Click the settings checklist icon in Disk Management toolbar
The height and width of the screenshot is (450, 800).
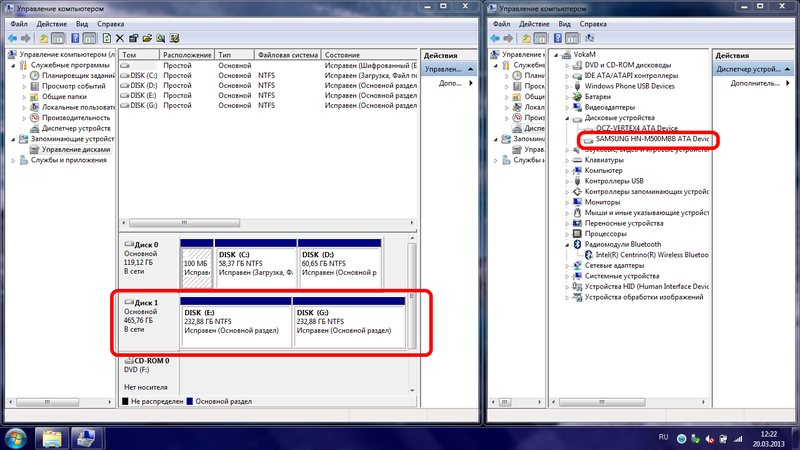[x=174, y=38]
